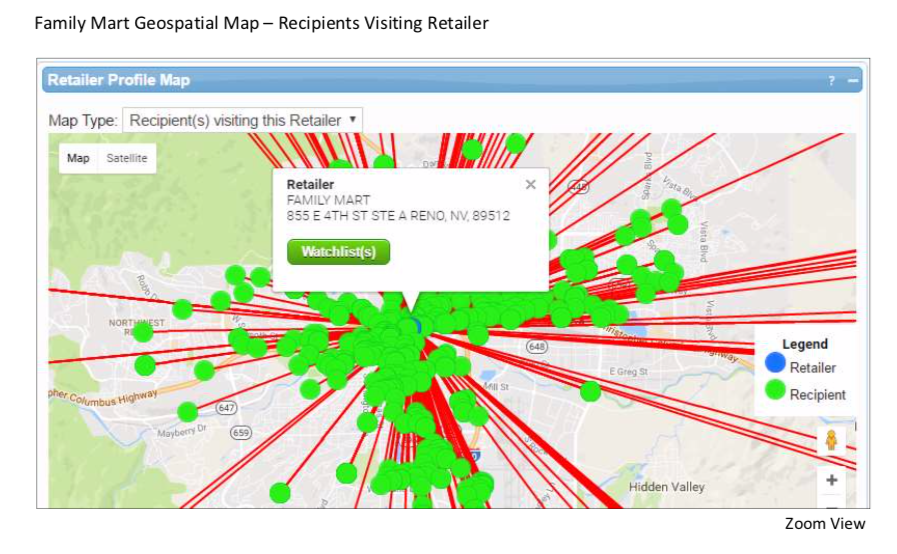Switch to the Map view
This screenshot has height=554, width=897.
pos(78,158)
